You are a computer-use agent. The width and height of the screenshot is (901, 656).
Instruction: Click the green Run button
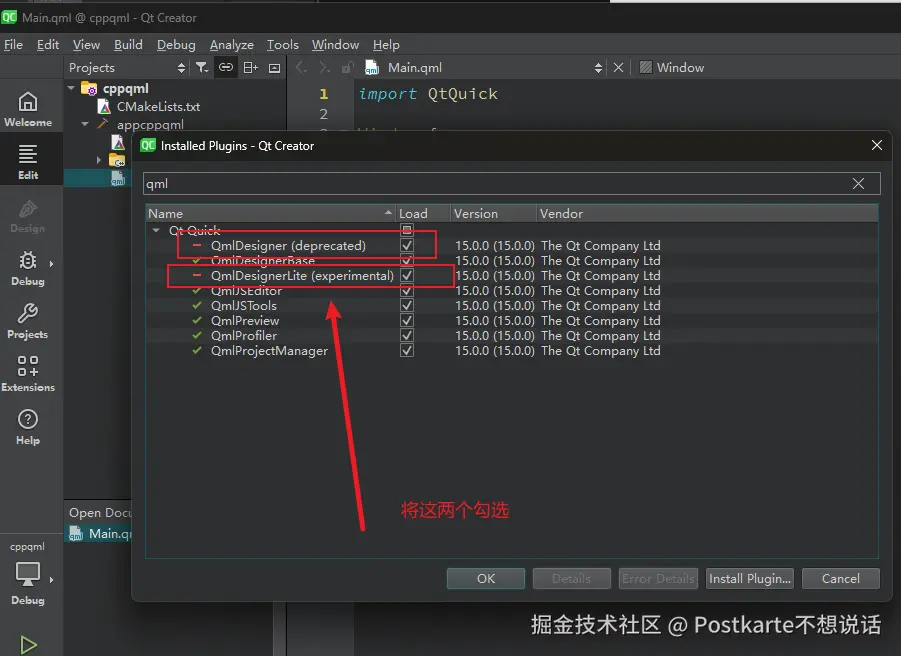click(x=28, y=645)
